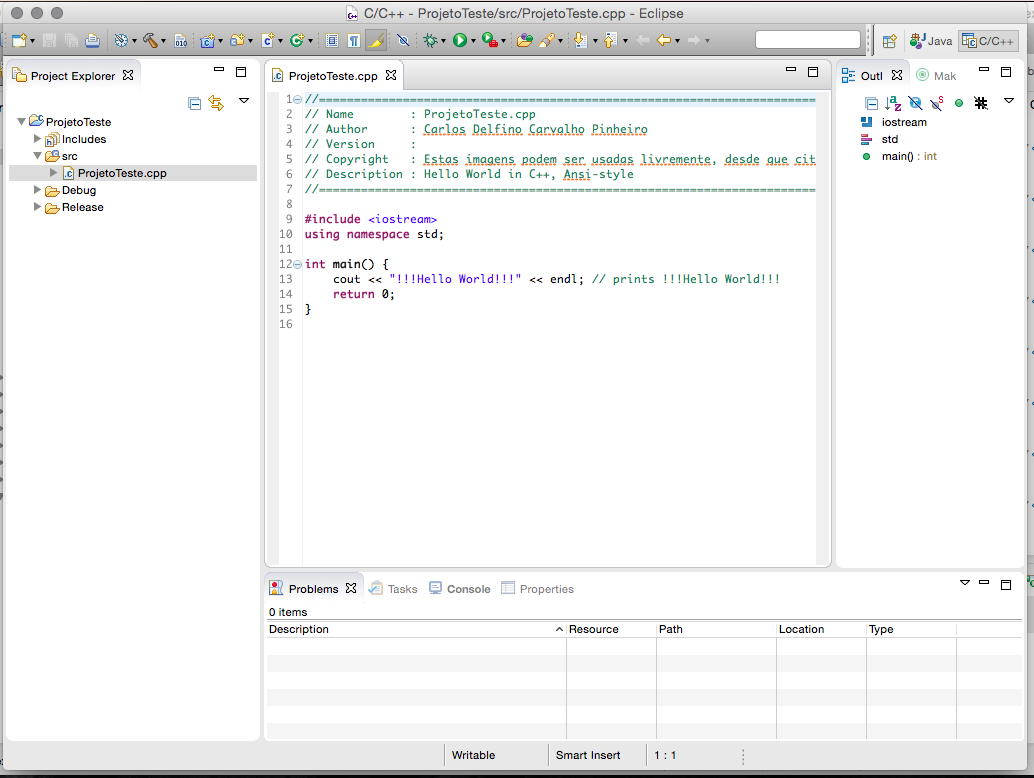Collapse the src folder node

[38, 156]
